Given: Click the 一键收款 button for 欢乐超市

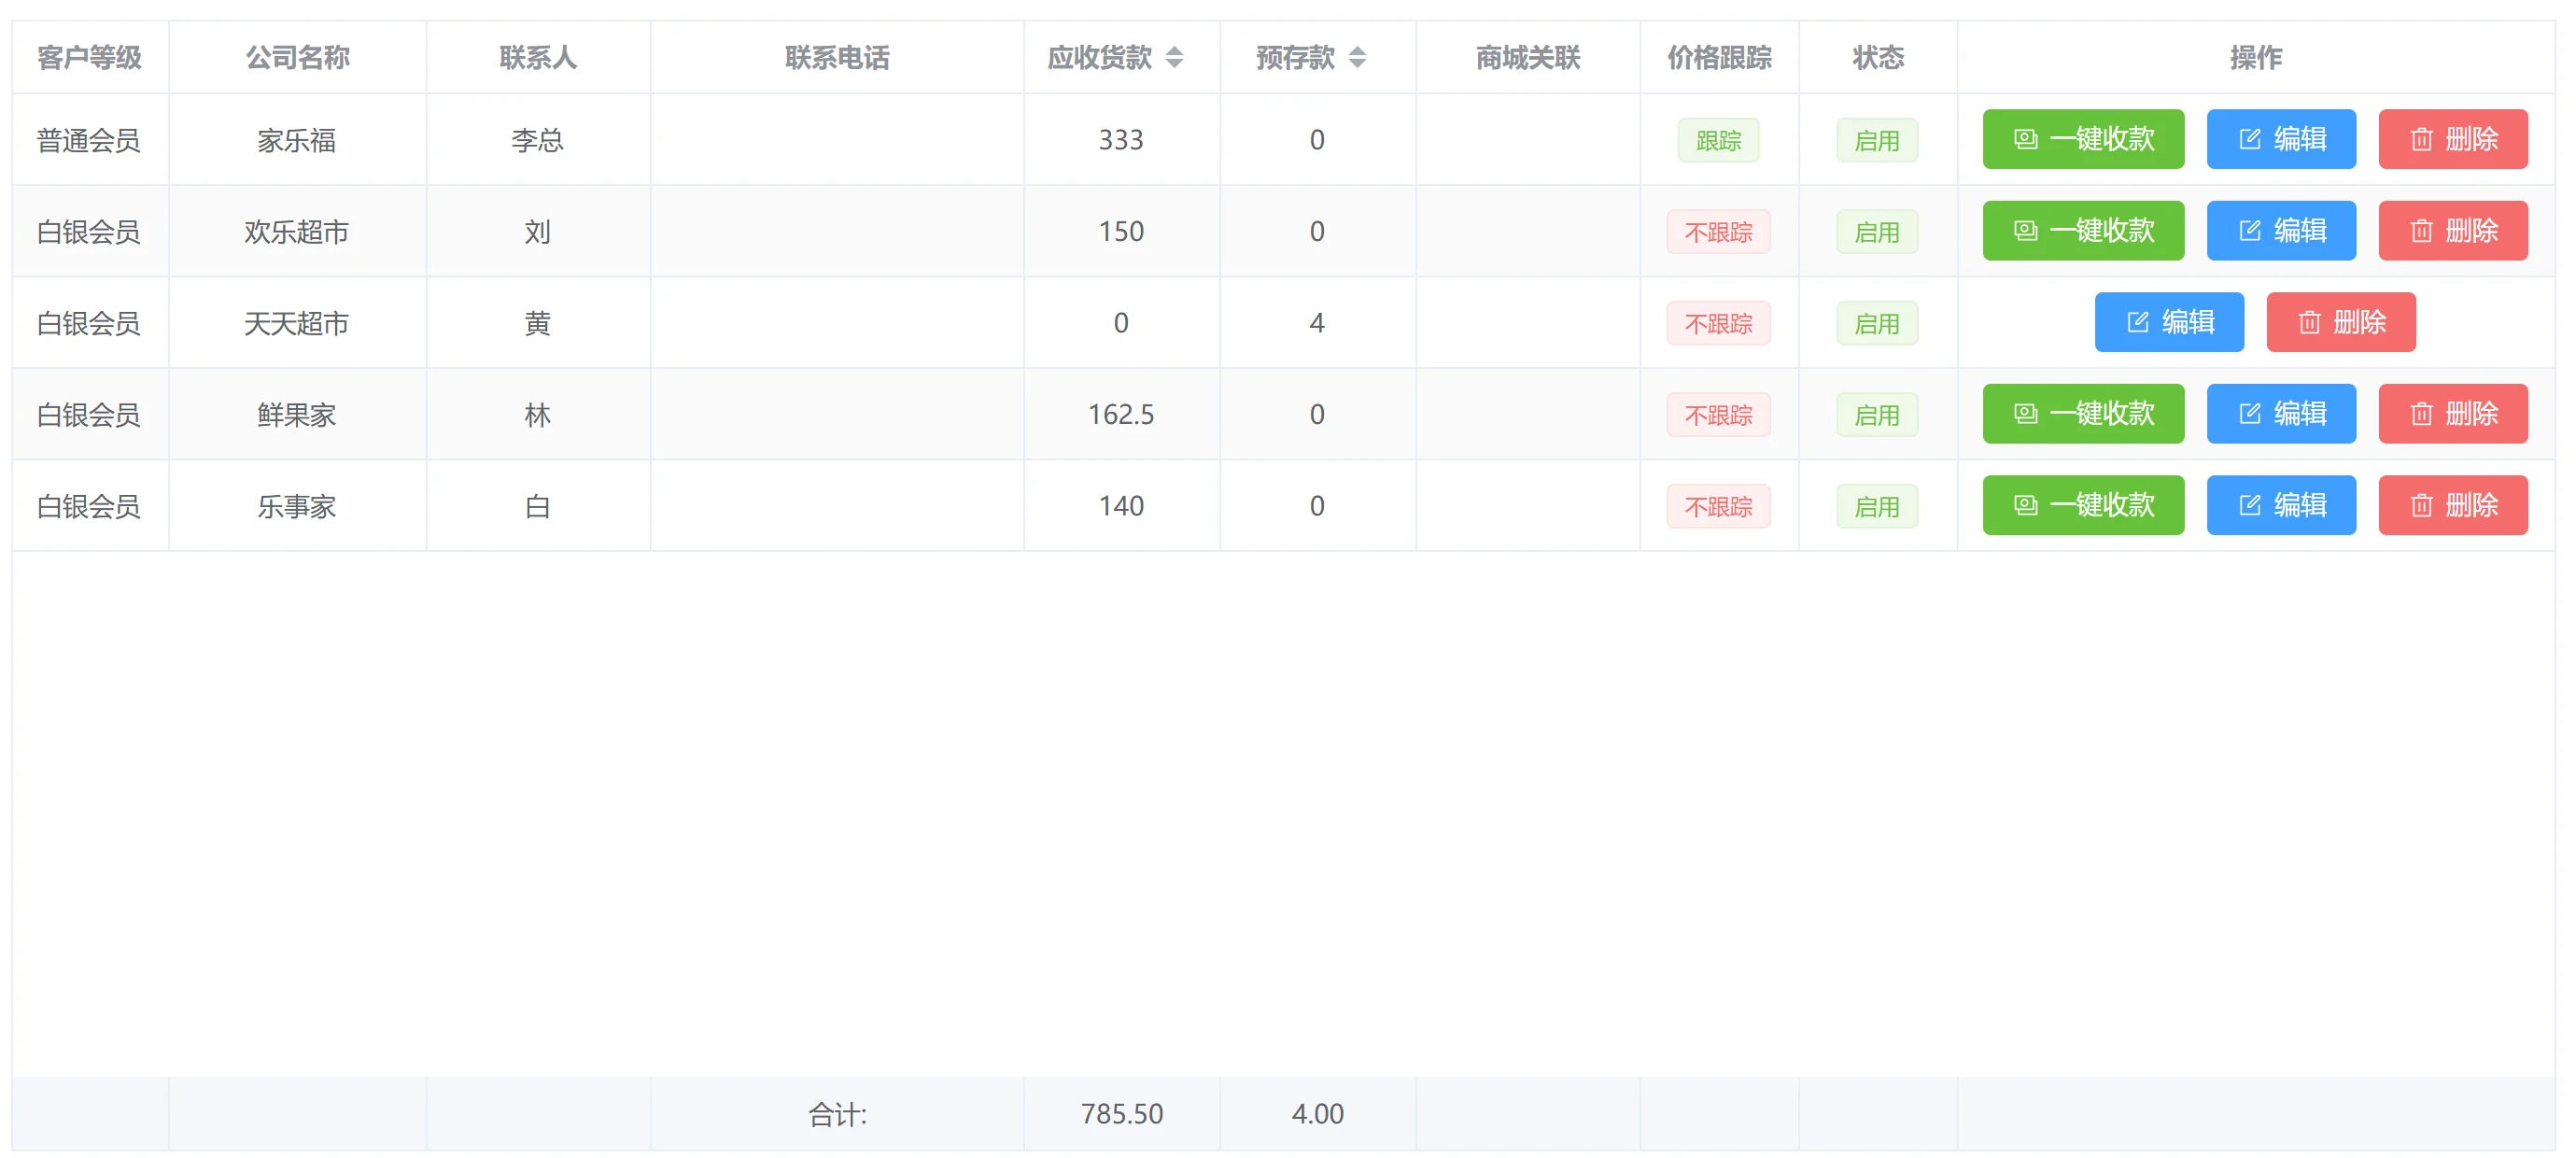Looking at the screenshot, I should pos(2083,231).
